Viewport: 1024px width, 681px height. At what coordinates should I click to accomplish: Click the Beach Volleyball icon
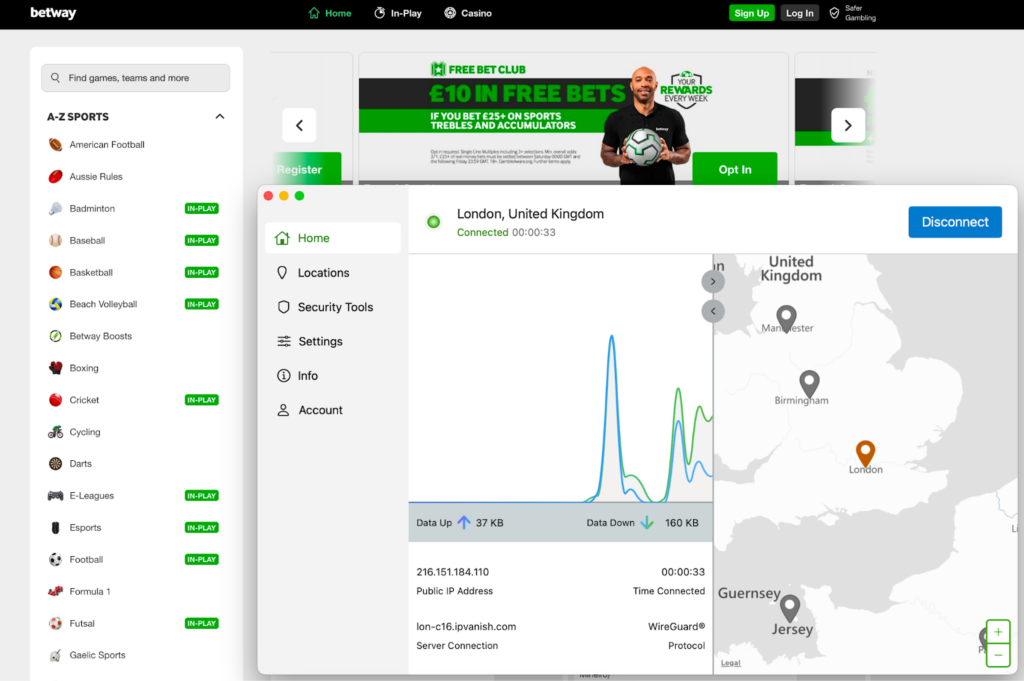point(56,304)
